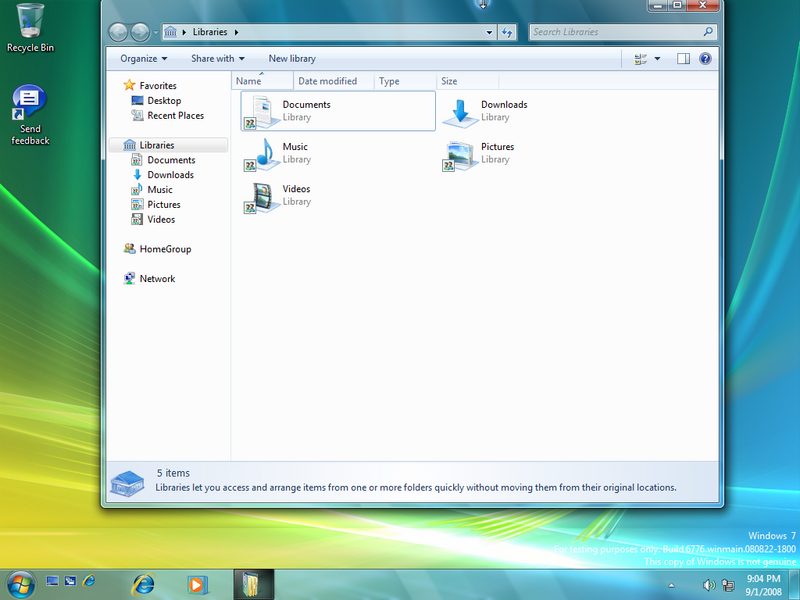Open the Organize dropdown menu

[144, 59]
